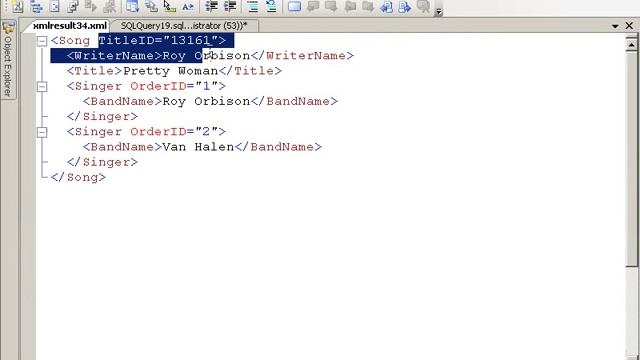
Task: Click the next bookmark in document icon
Action: [x=405, y=6]
